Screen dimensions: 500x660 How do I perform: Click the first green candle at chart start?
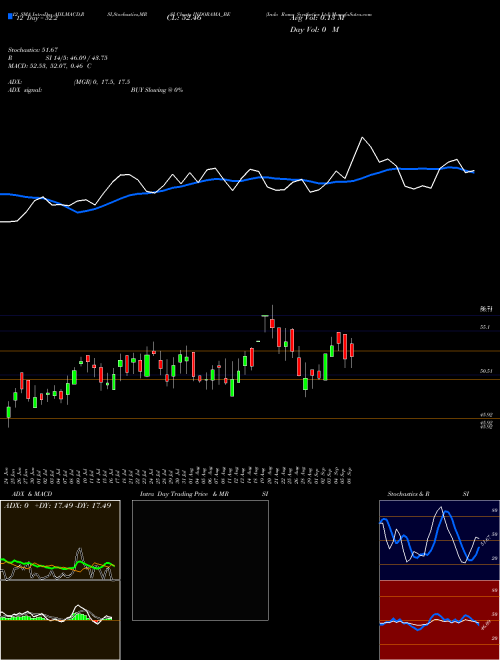[x=8, y=412]
